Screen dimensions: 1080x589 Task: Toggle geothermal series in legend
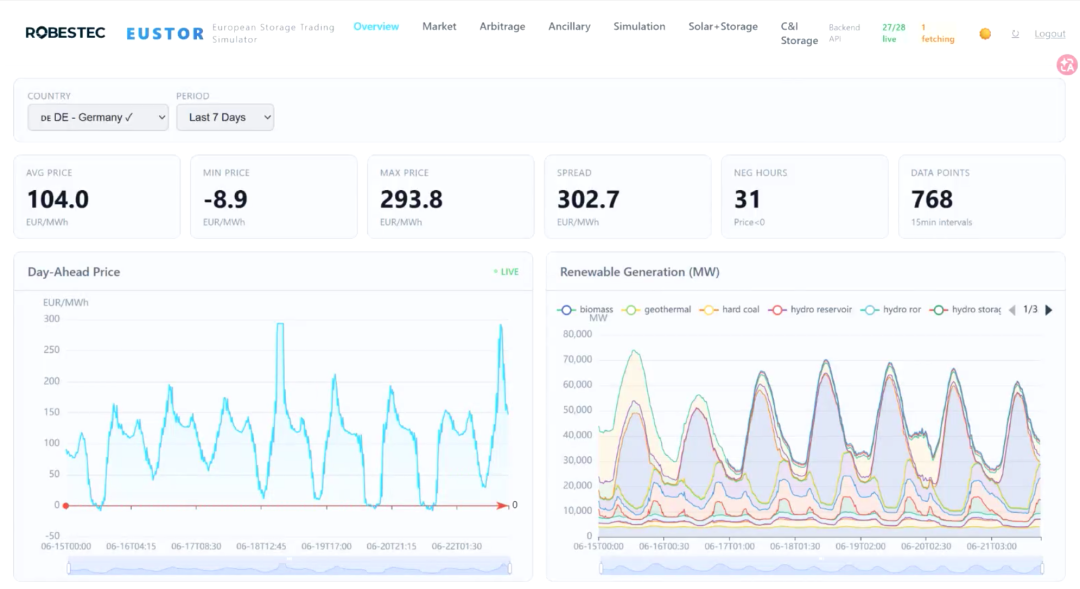(x=656, y=310)
